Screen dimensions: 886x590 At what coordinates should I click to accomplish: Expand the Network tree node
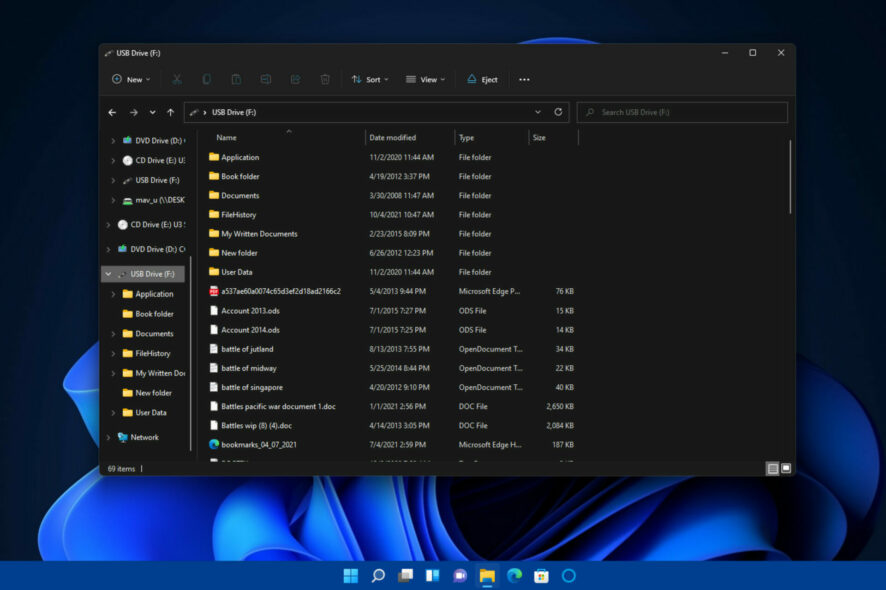coord(108,437)
